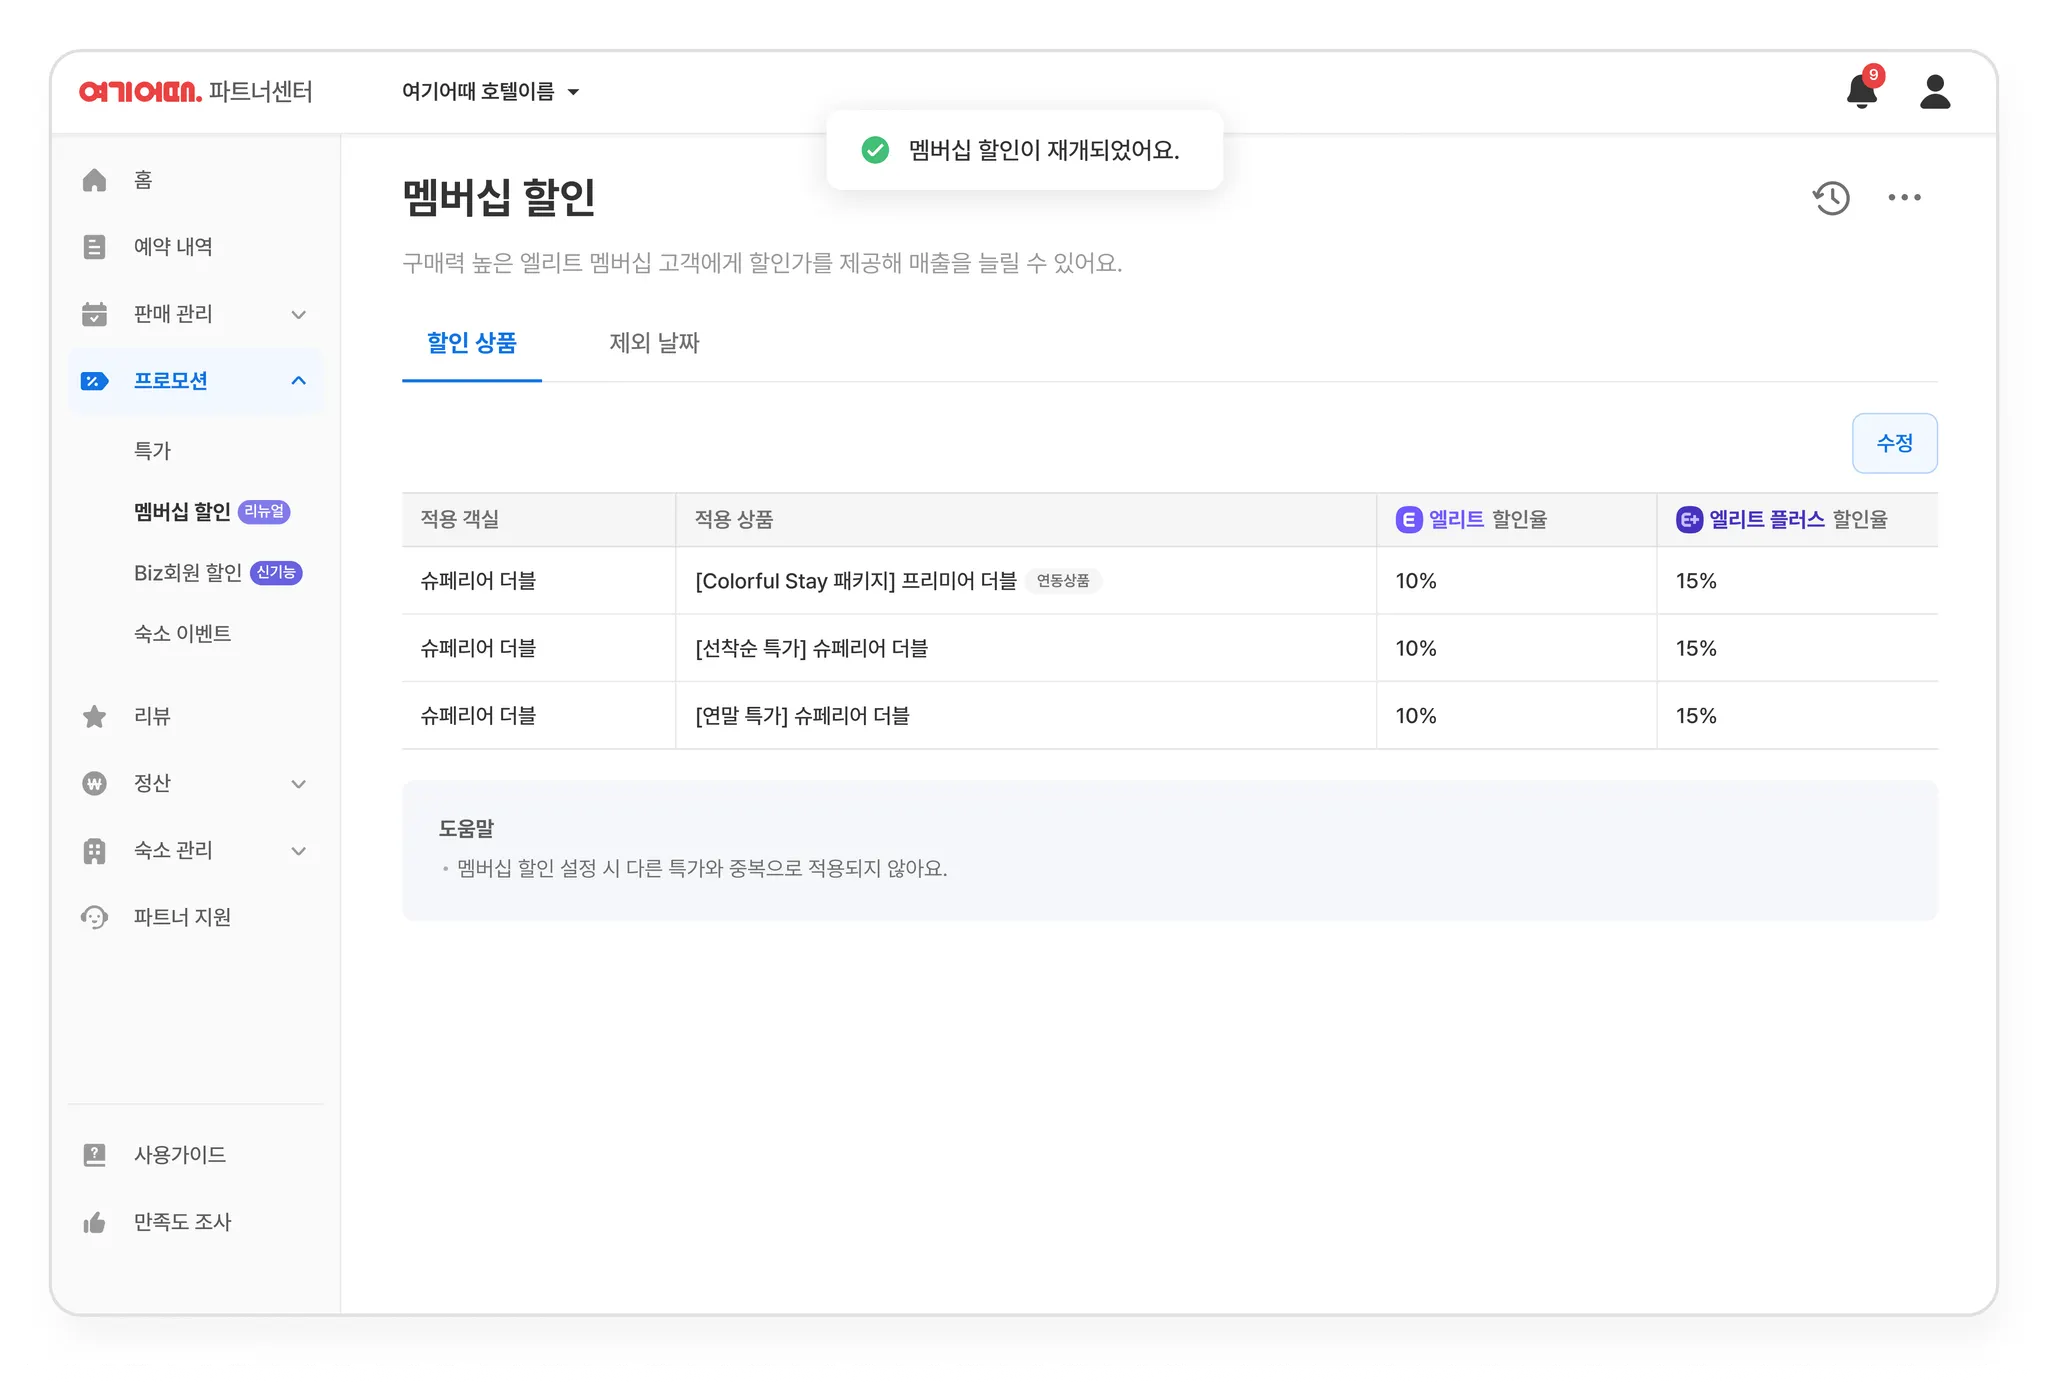Open the notification bell icon
Viewport: 2048px width, 1382px height.
coord(1860,92)
